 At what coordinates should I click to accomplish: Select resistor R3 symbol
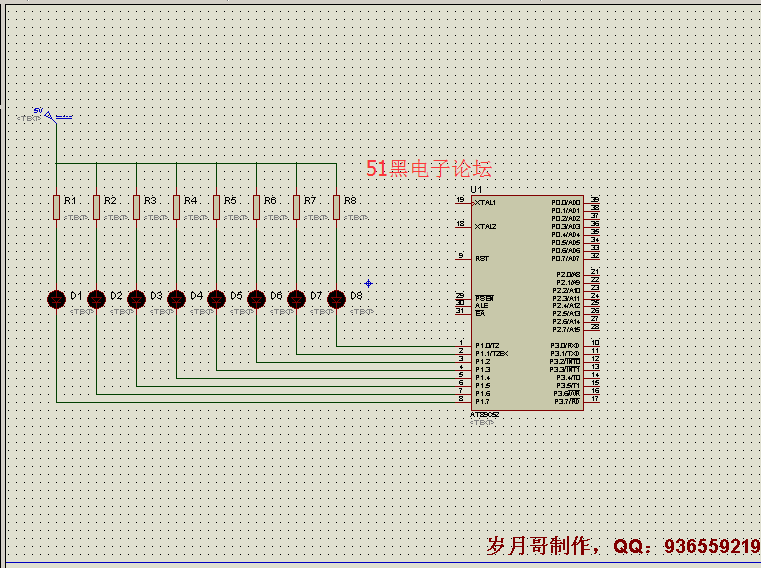click(x=136, y=207)
